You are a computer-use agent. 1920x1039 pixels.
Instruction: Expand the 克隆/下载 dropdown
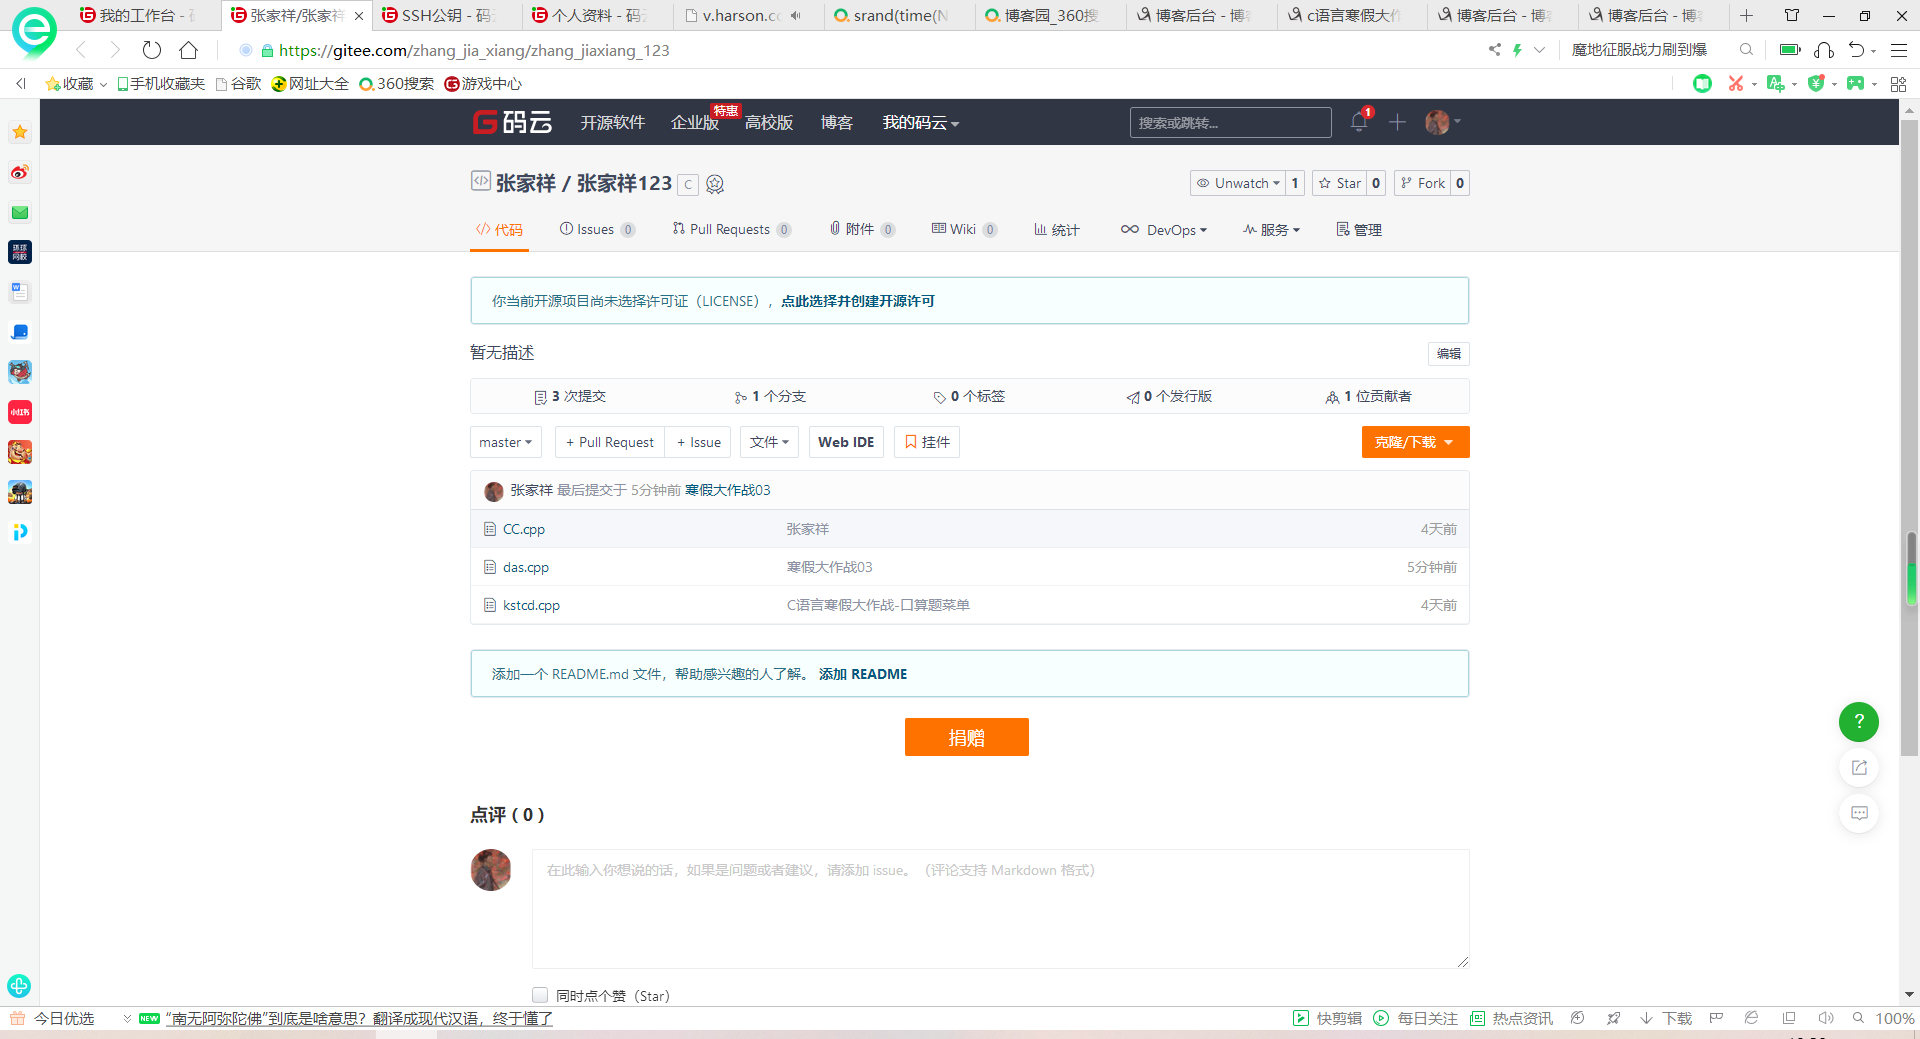(x=1415, y=442)
